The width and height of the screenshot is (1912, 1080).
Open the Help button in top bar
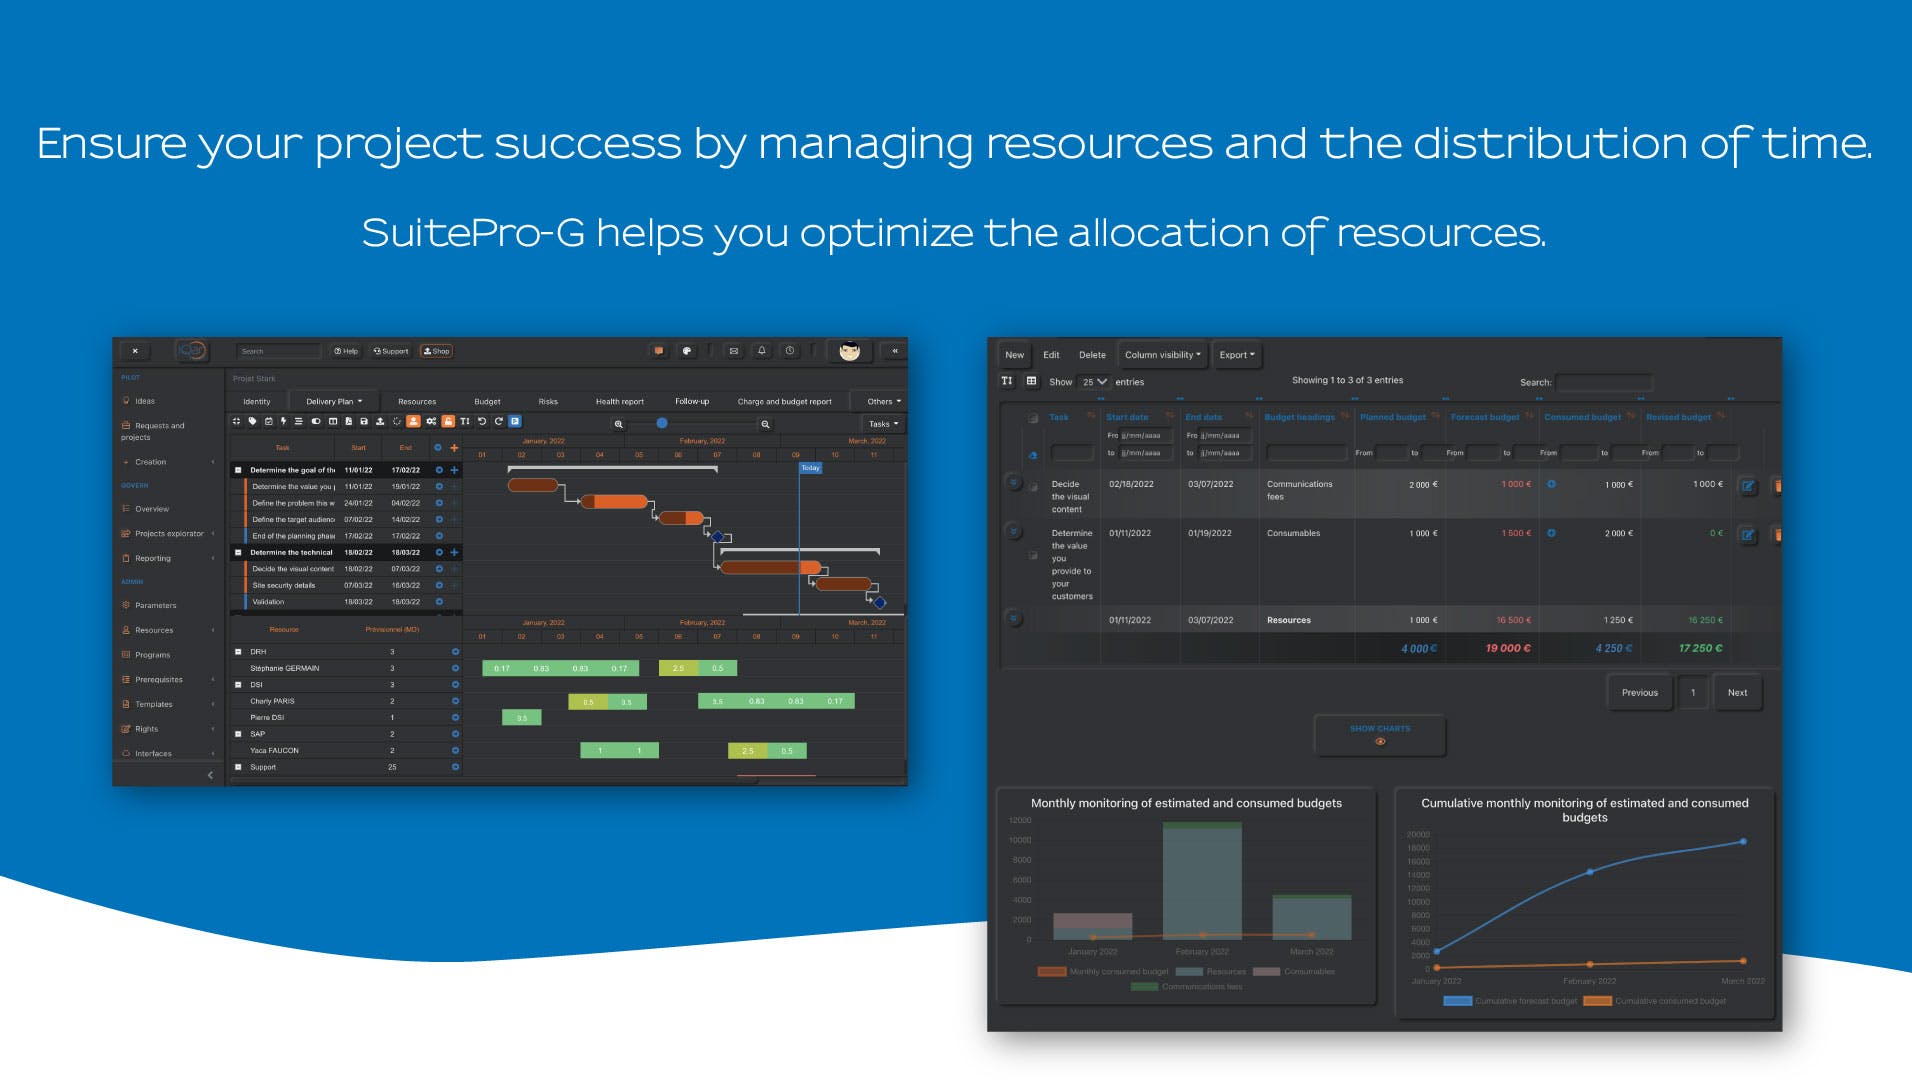coord(346,351)
